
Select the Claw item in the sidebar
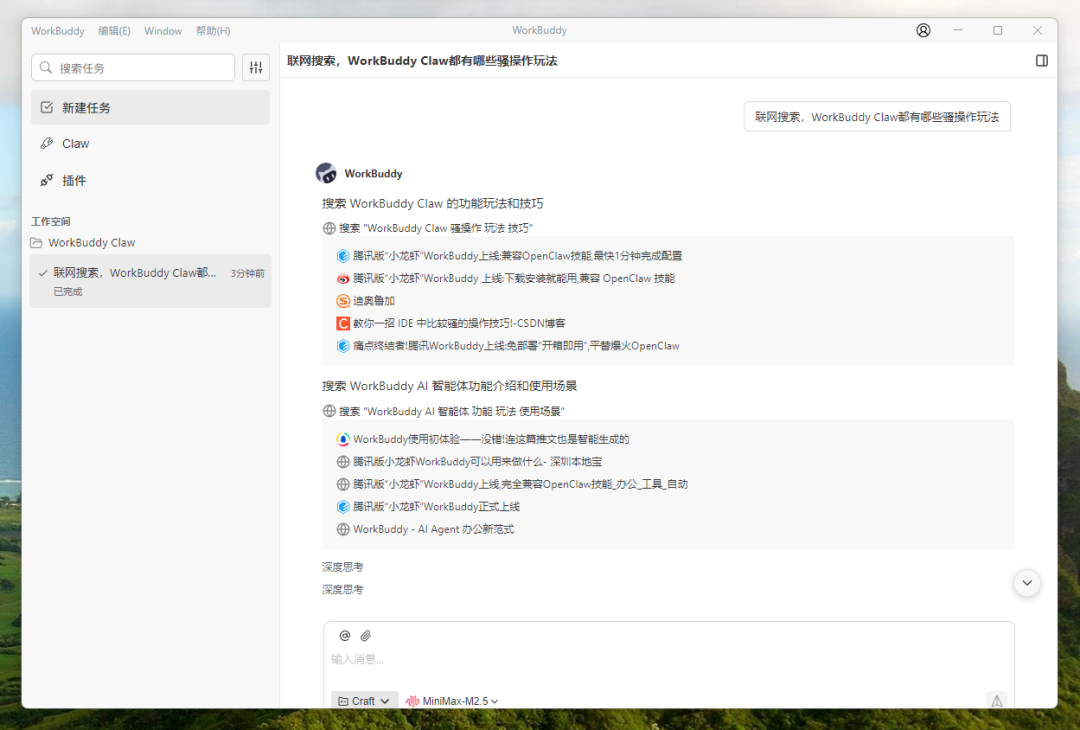tap(73, 143)
